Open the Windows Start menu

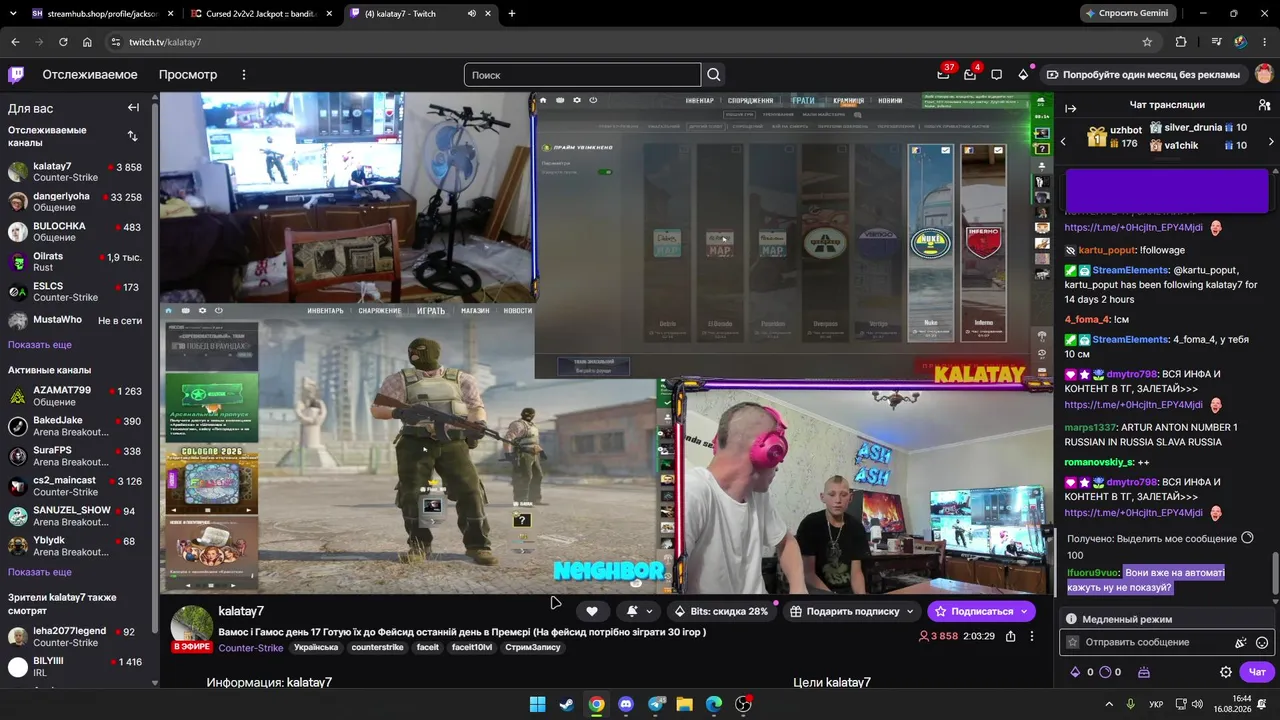coord(537,704)
